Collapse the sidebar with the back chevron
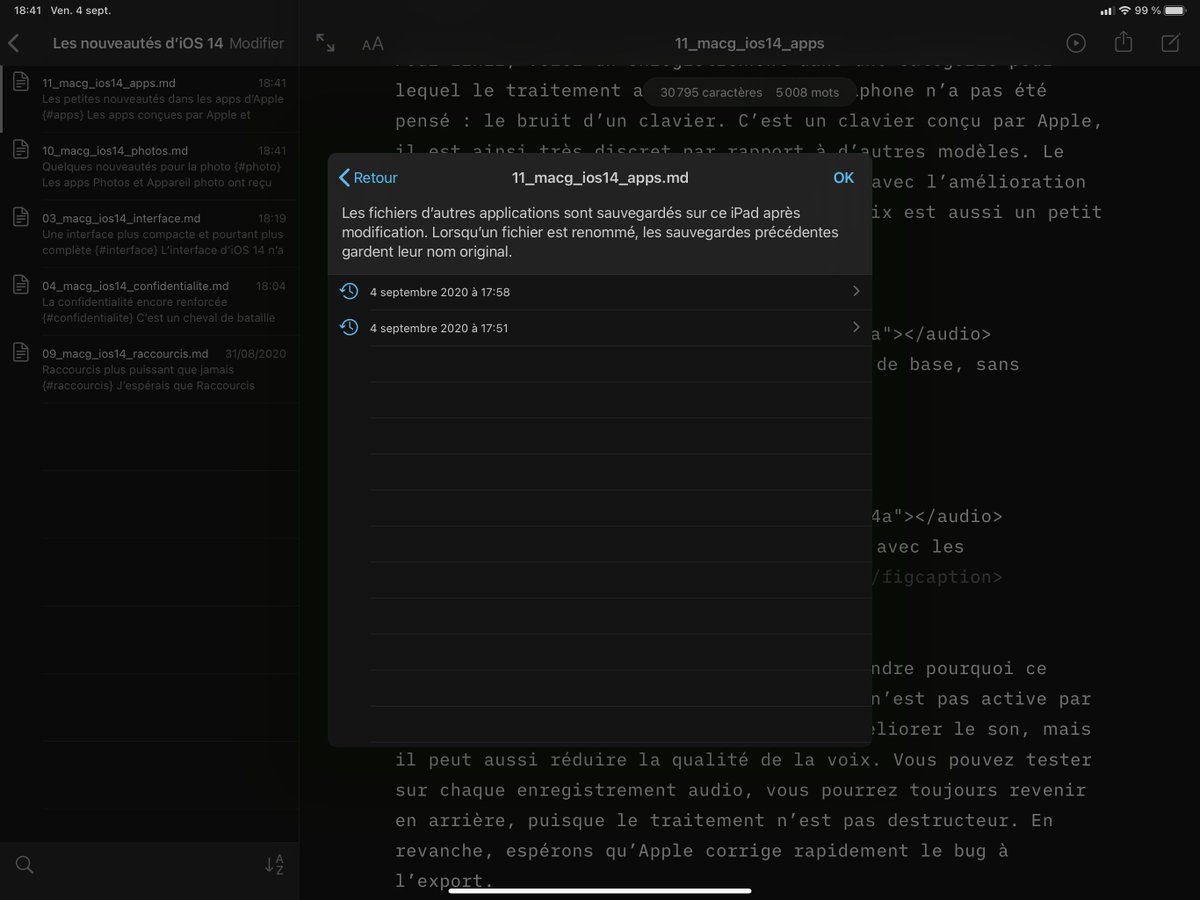Image resolution: width=1200 pixels, height=900 pixels. click(14, 43)
